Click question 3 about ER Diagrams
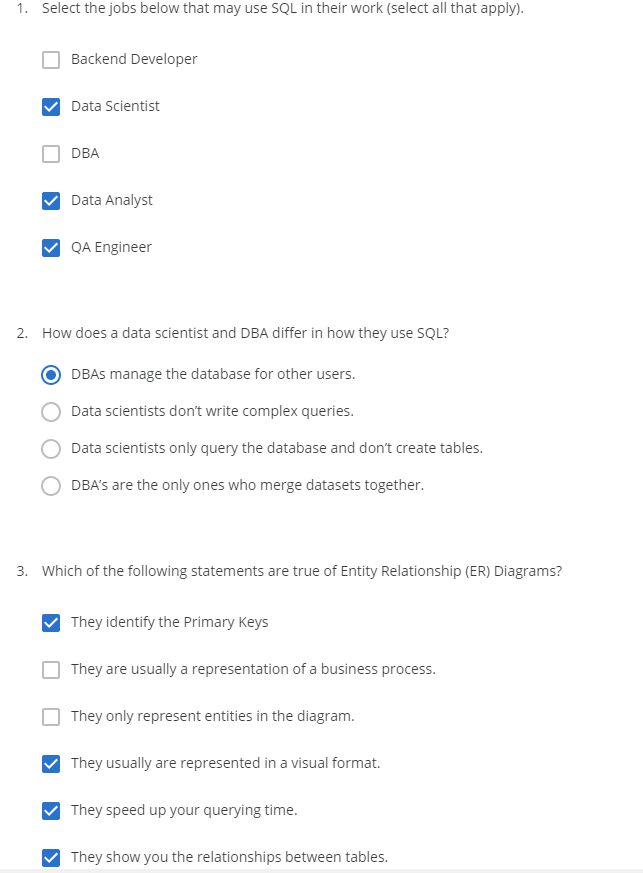Viewport: 643px width, 873px height. pos(300,570)
